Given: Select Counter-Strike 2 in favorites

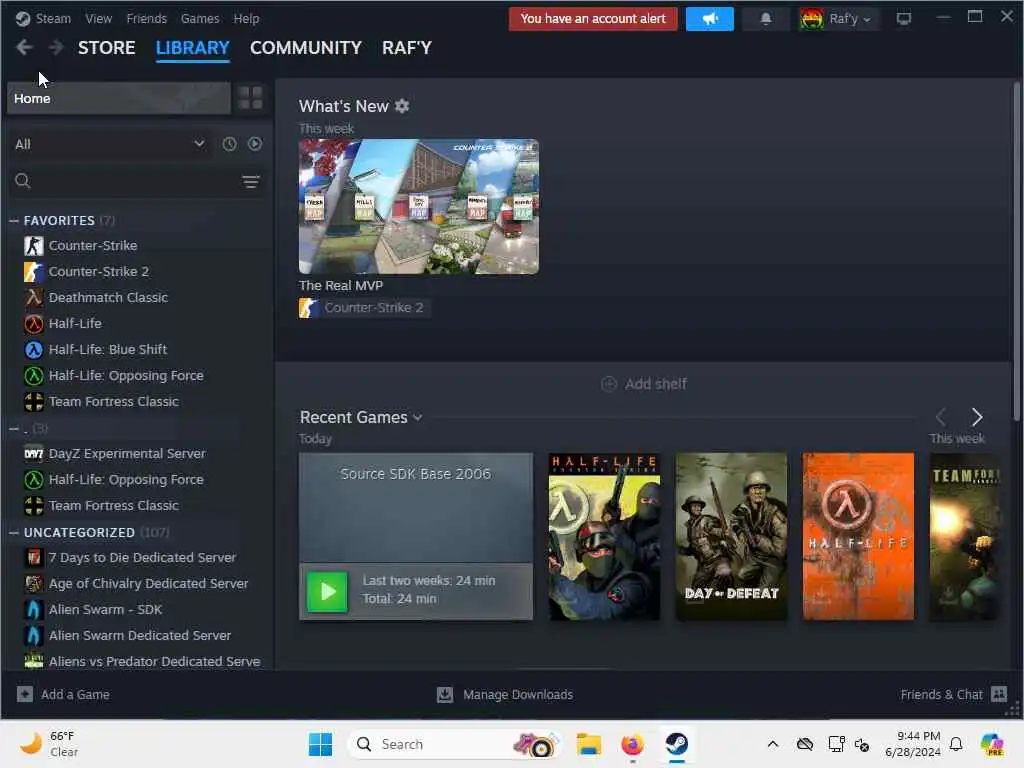Looking at the screenshot, I should 99,272.
